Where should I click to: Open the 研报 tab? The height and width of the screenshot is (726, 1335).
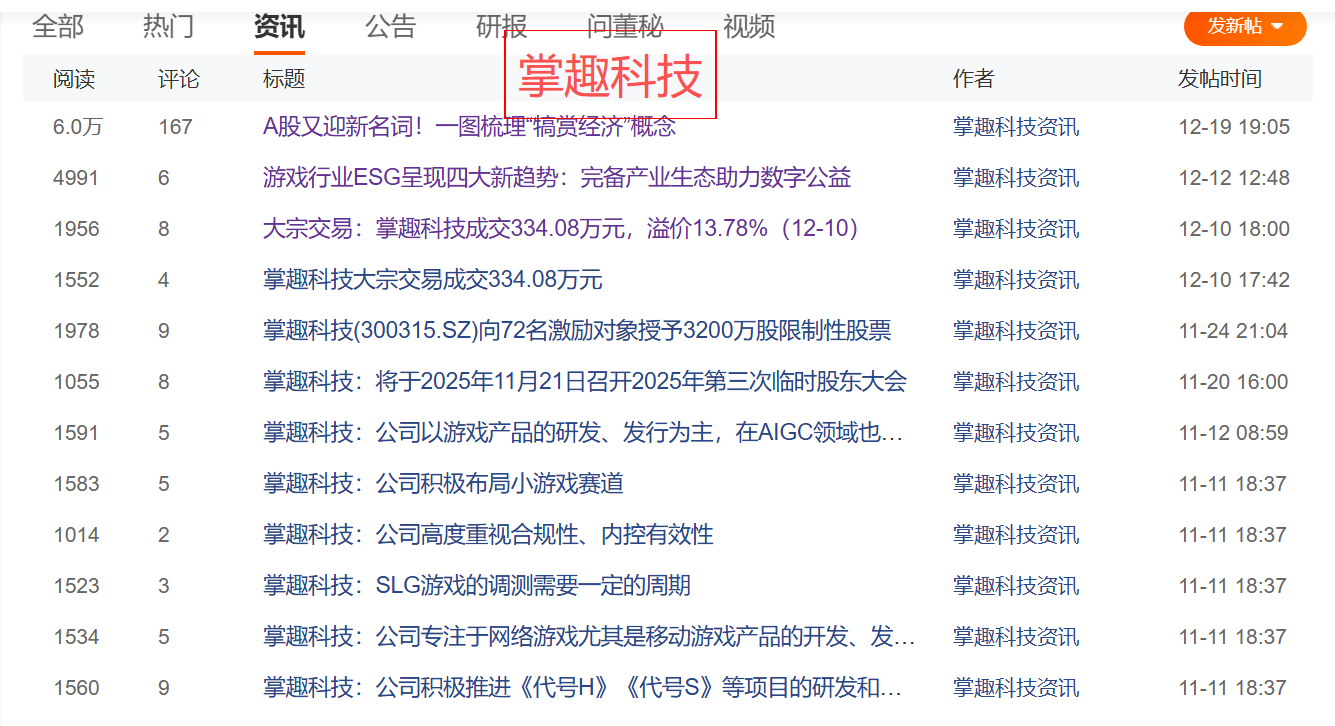(501, 27)
